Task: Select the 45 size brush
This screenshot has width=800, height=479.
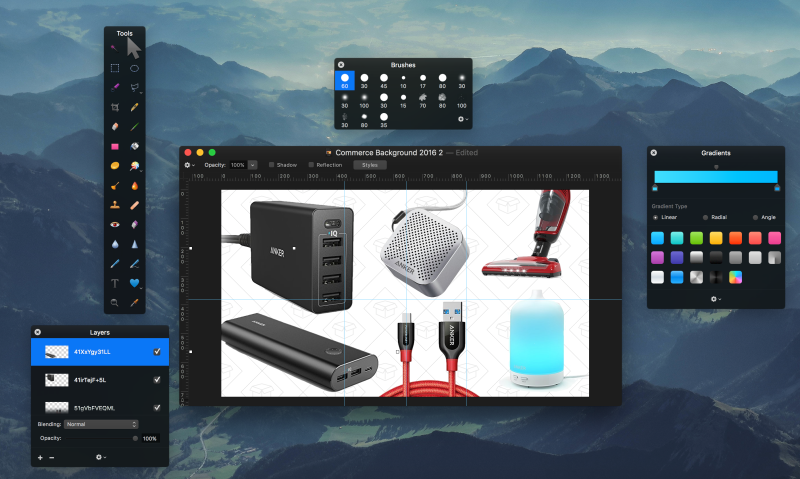Action: 384,81
